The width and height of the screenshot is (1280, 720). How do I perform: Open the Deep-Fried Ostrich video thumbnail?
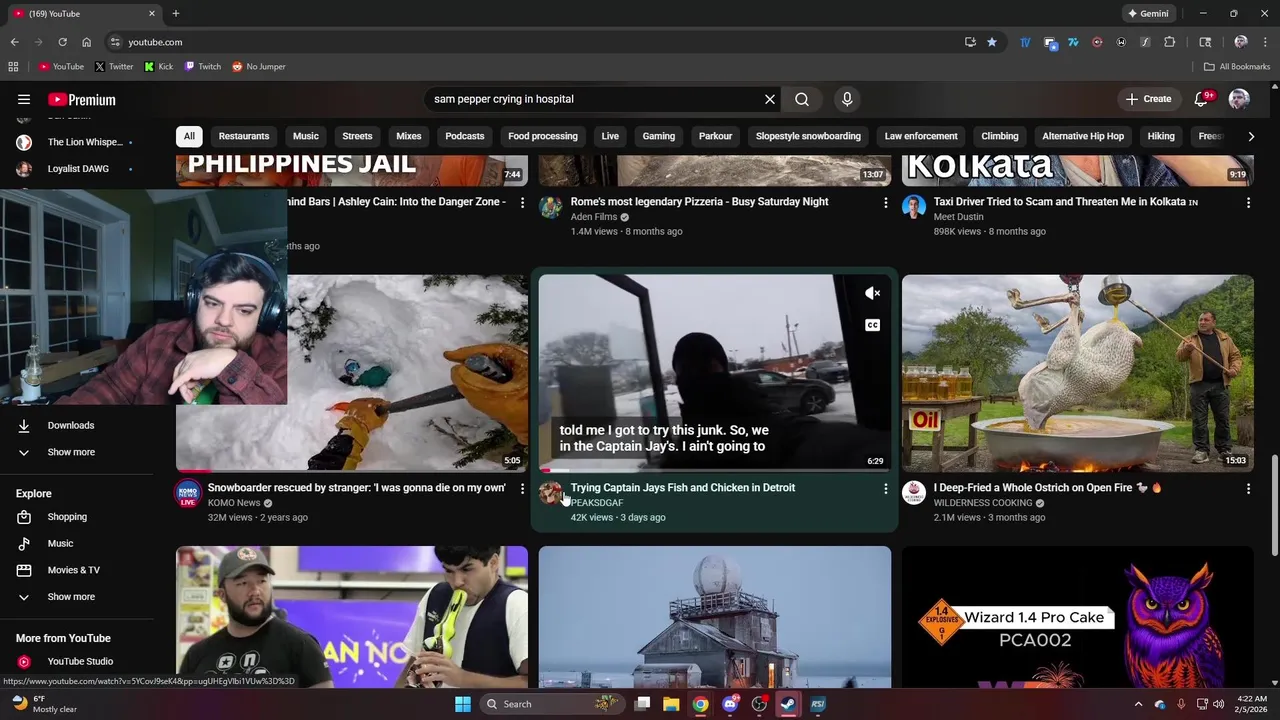[x=1078, y=372]
